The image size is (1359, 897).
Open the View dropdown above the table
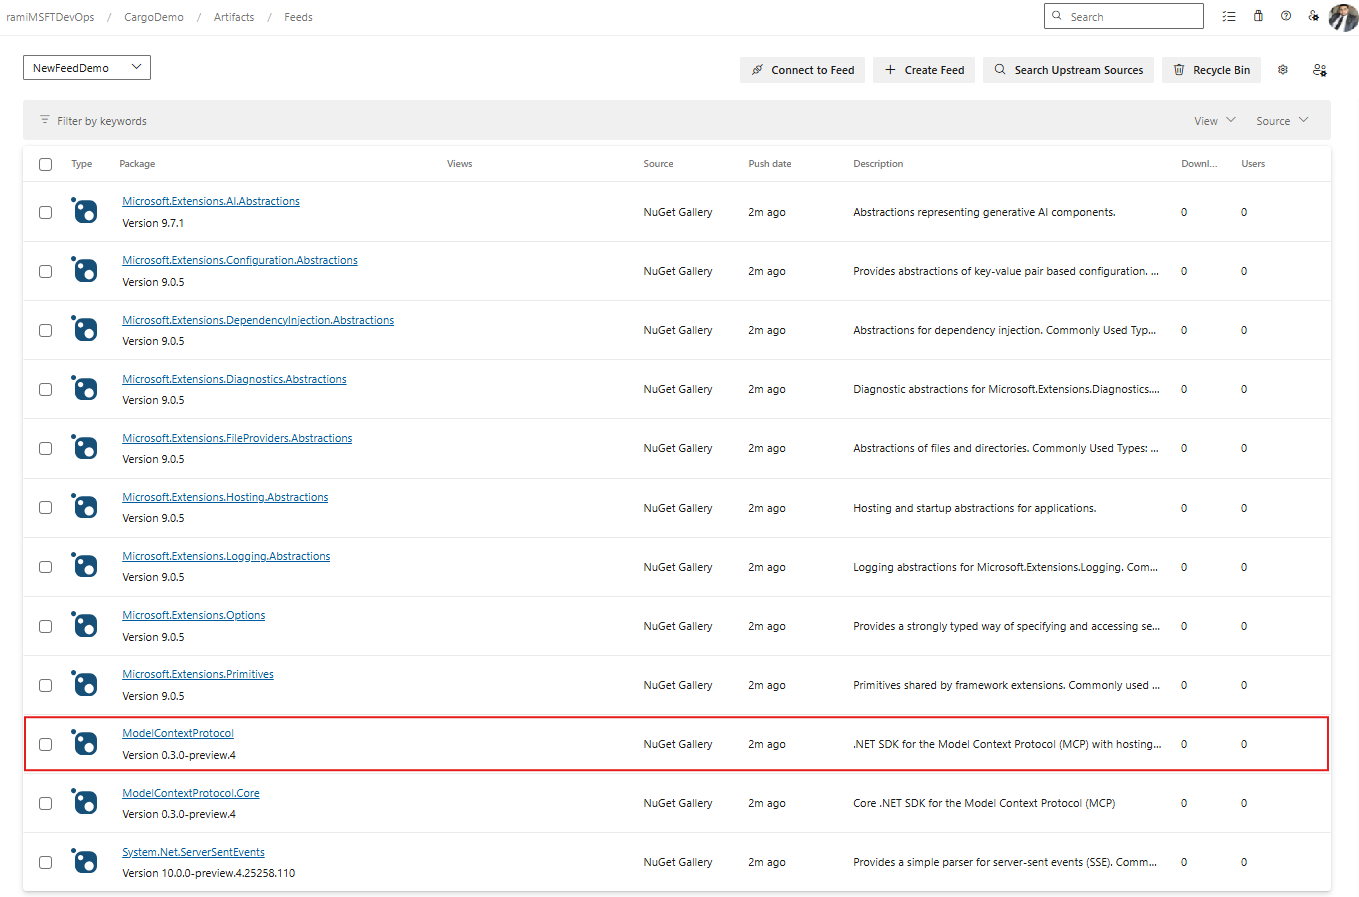(x=1213, y=120)
